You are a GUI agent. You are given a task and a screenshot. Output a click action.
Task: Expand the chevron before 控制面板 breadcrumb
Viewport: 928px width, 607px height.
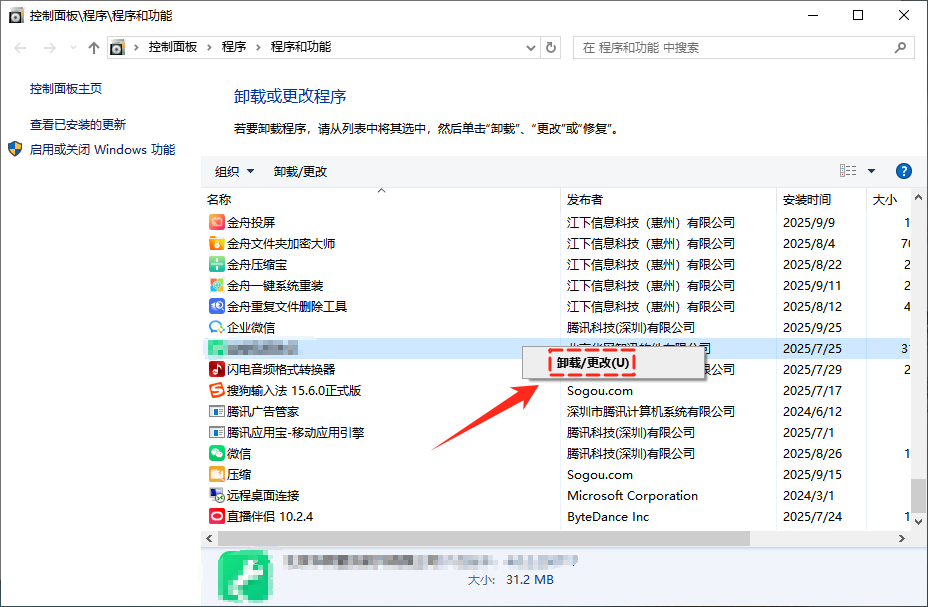(136, 47)
